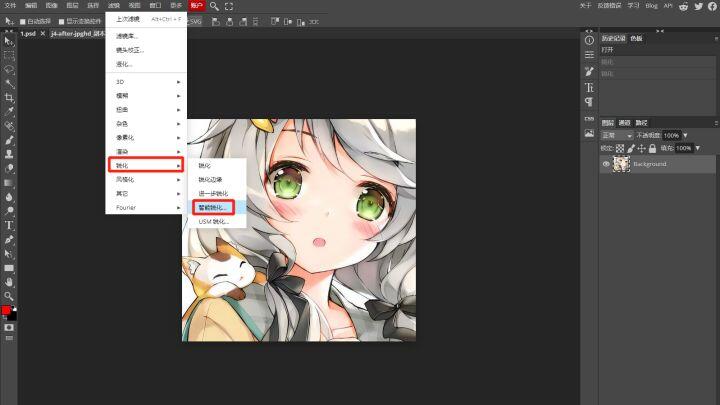Select the Clone Stamp tool

[x=9, y=154]
